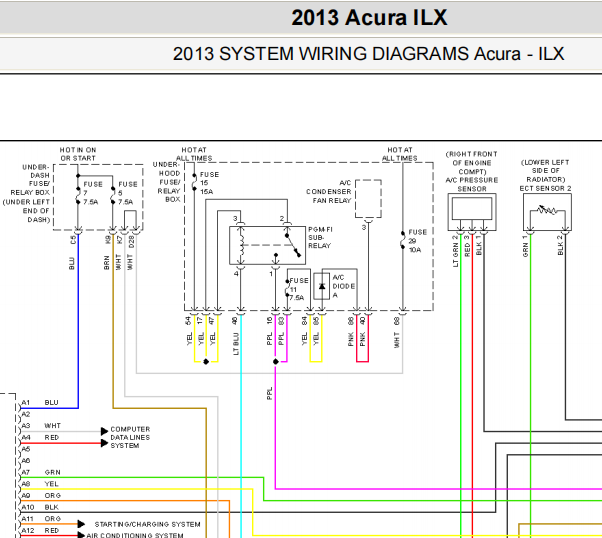Select the 'A10 BLK' pin row
The width and height of the screenshot is (602, 538).
pyautogui.click(x=40, y=507)
